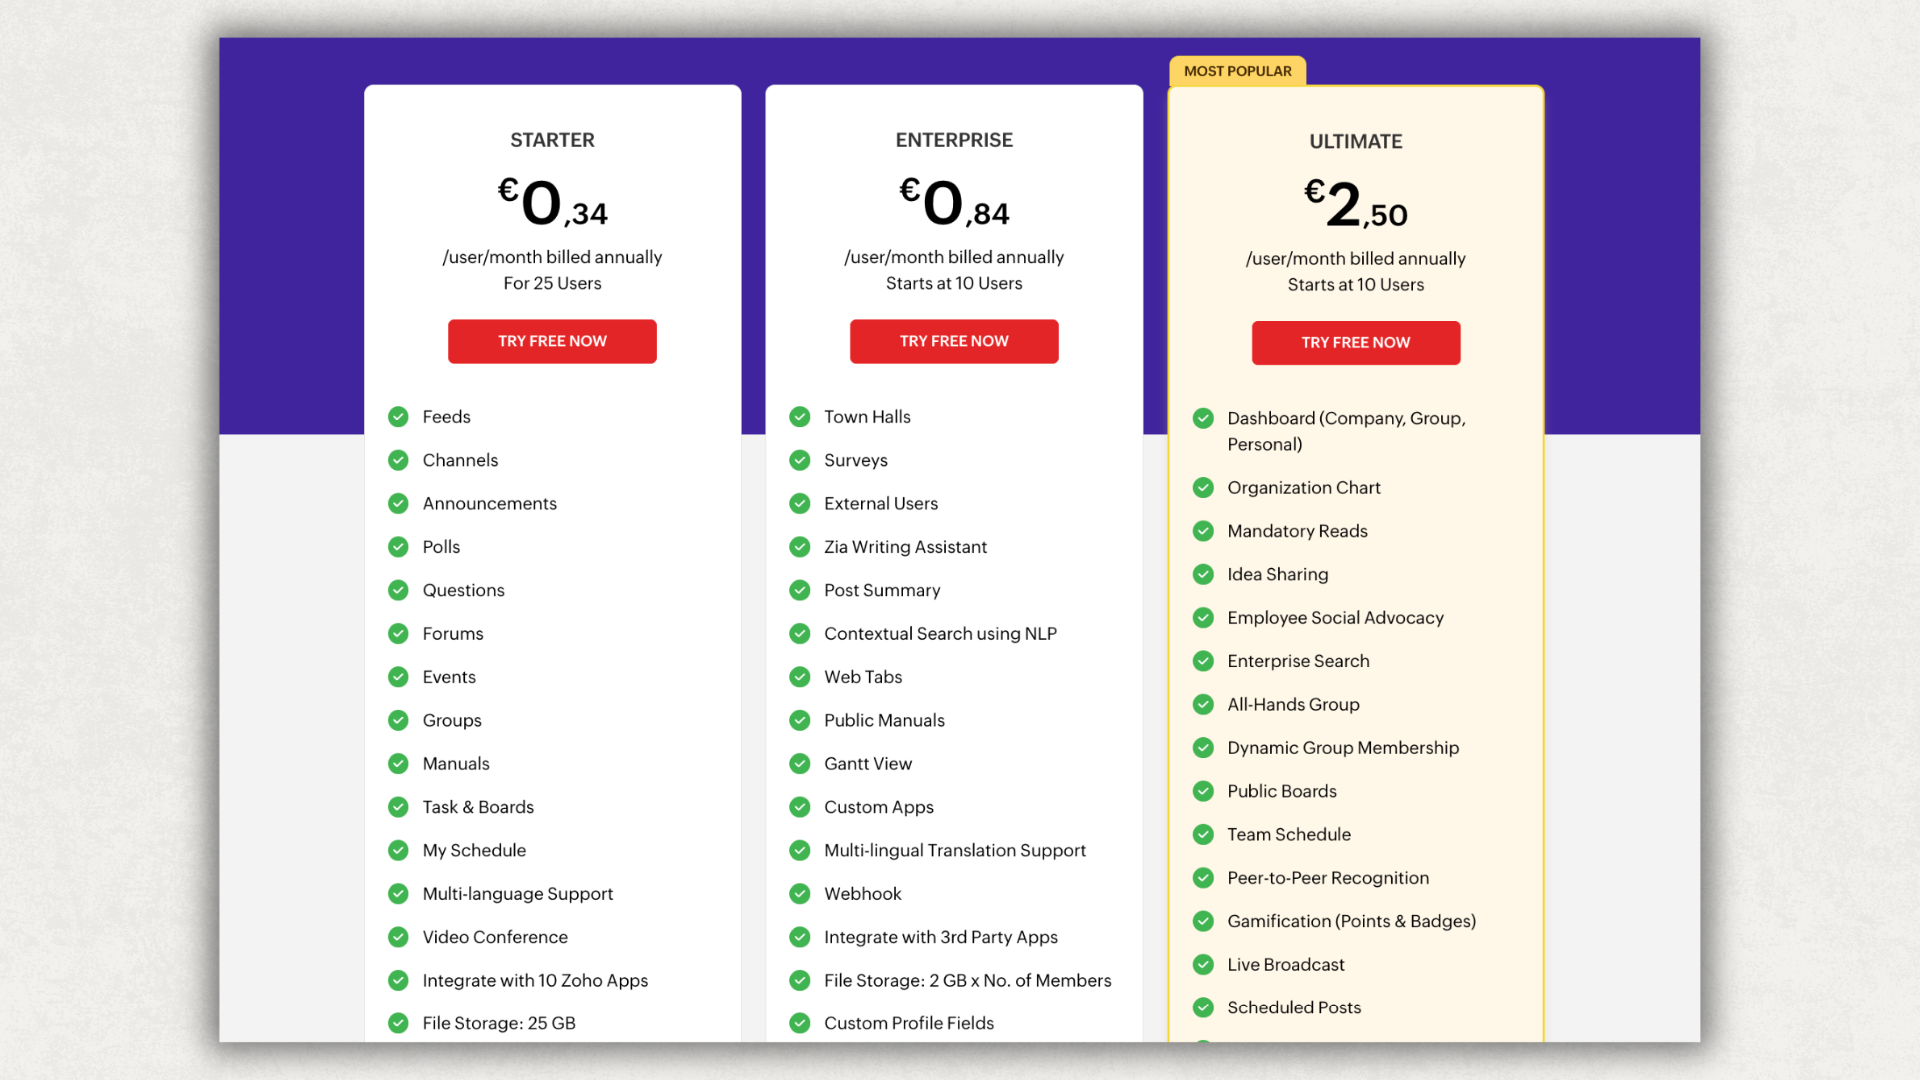Click the checkmark icon next to Announcements
Screen dimensions: 1920x1080
click(x=398, y=503)
